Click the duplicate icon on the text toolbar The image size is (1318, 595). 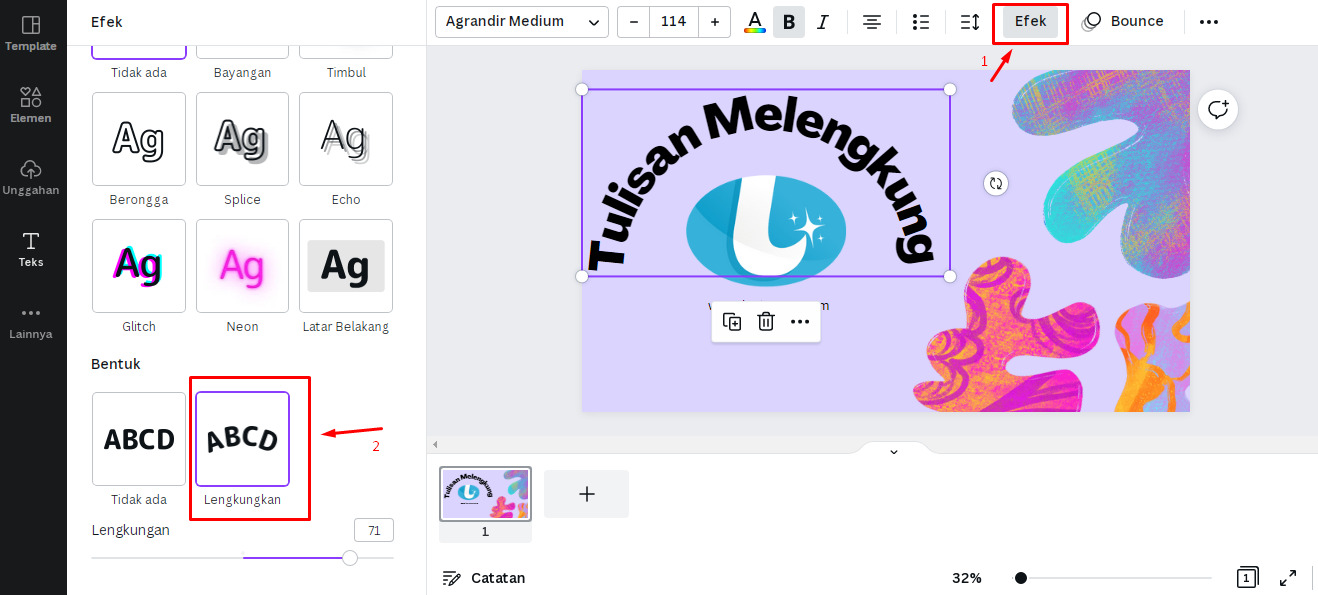pos(732,321)
